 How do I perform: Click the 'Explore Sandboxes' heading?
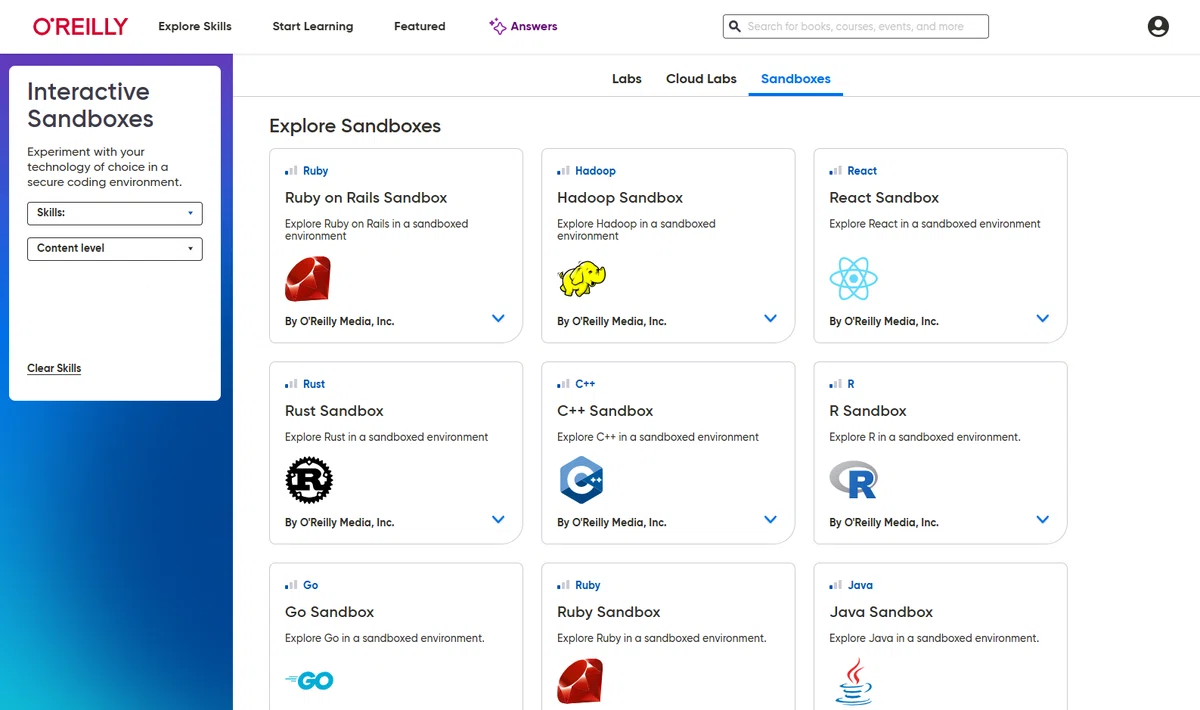click(x=355, y=126)
